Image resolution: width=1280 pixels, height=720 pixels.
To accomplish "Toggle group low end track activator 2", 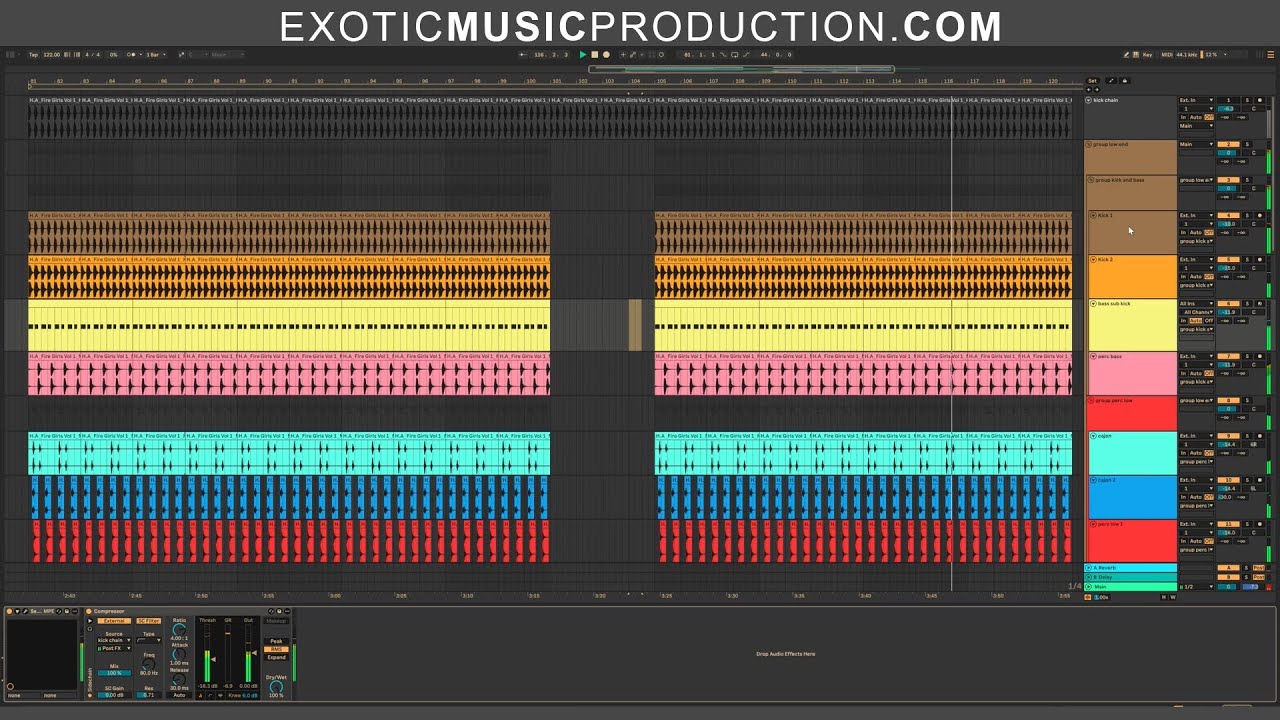I will (x=1229, y=144).
